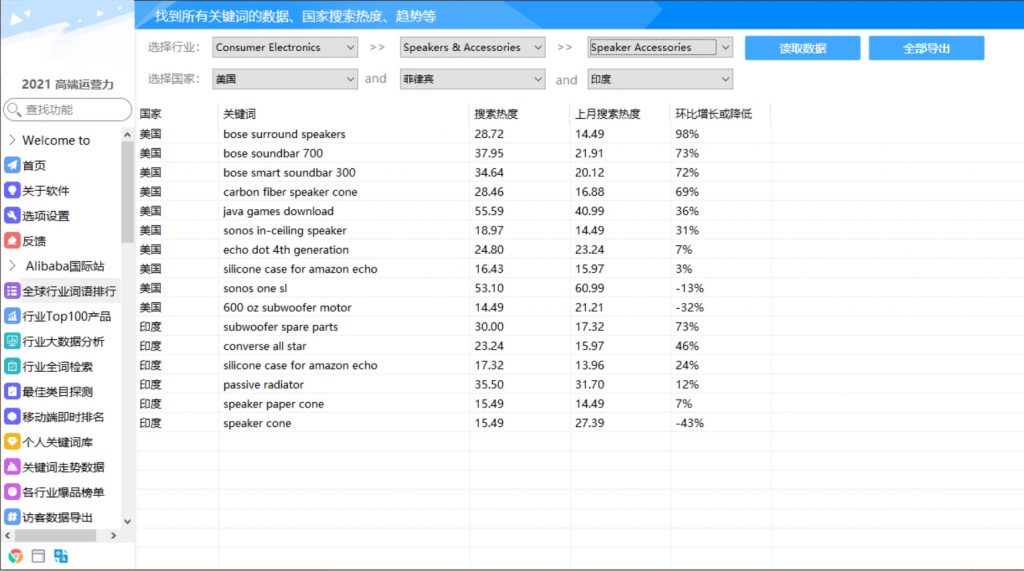Select row 'converse all star'
Screen dimensions: 1024x571
pyautogui.click(x=454, y=346)
